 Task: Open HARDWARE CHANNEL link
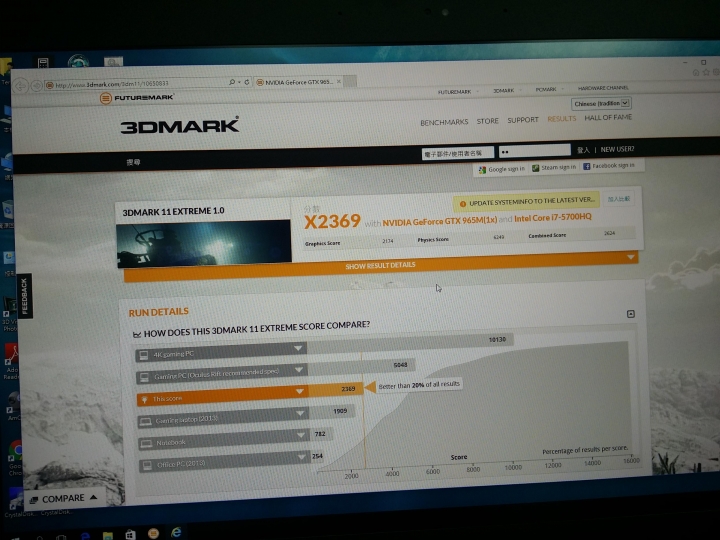[x=603, y=88]
